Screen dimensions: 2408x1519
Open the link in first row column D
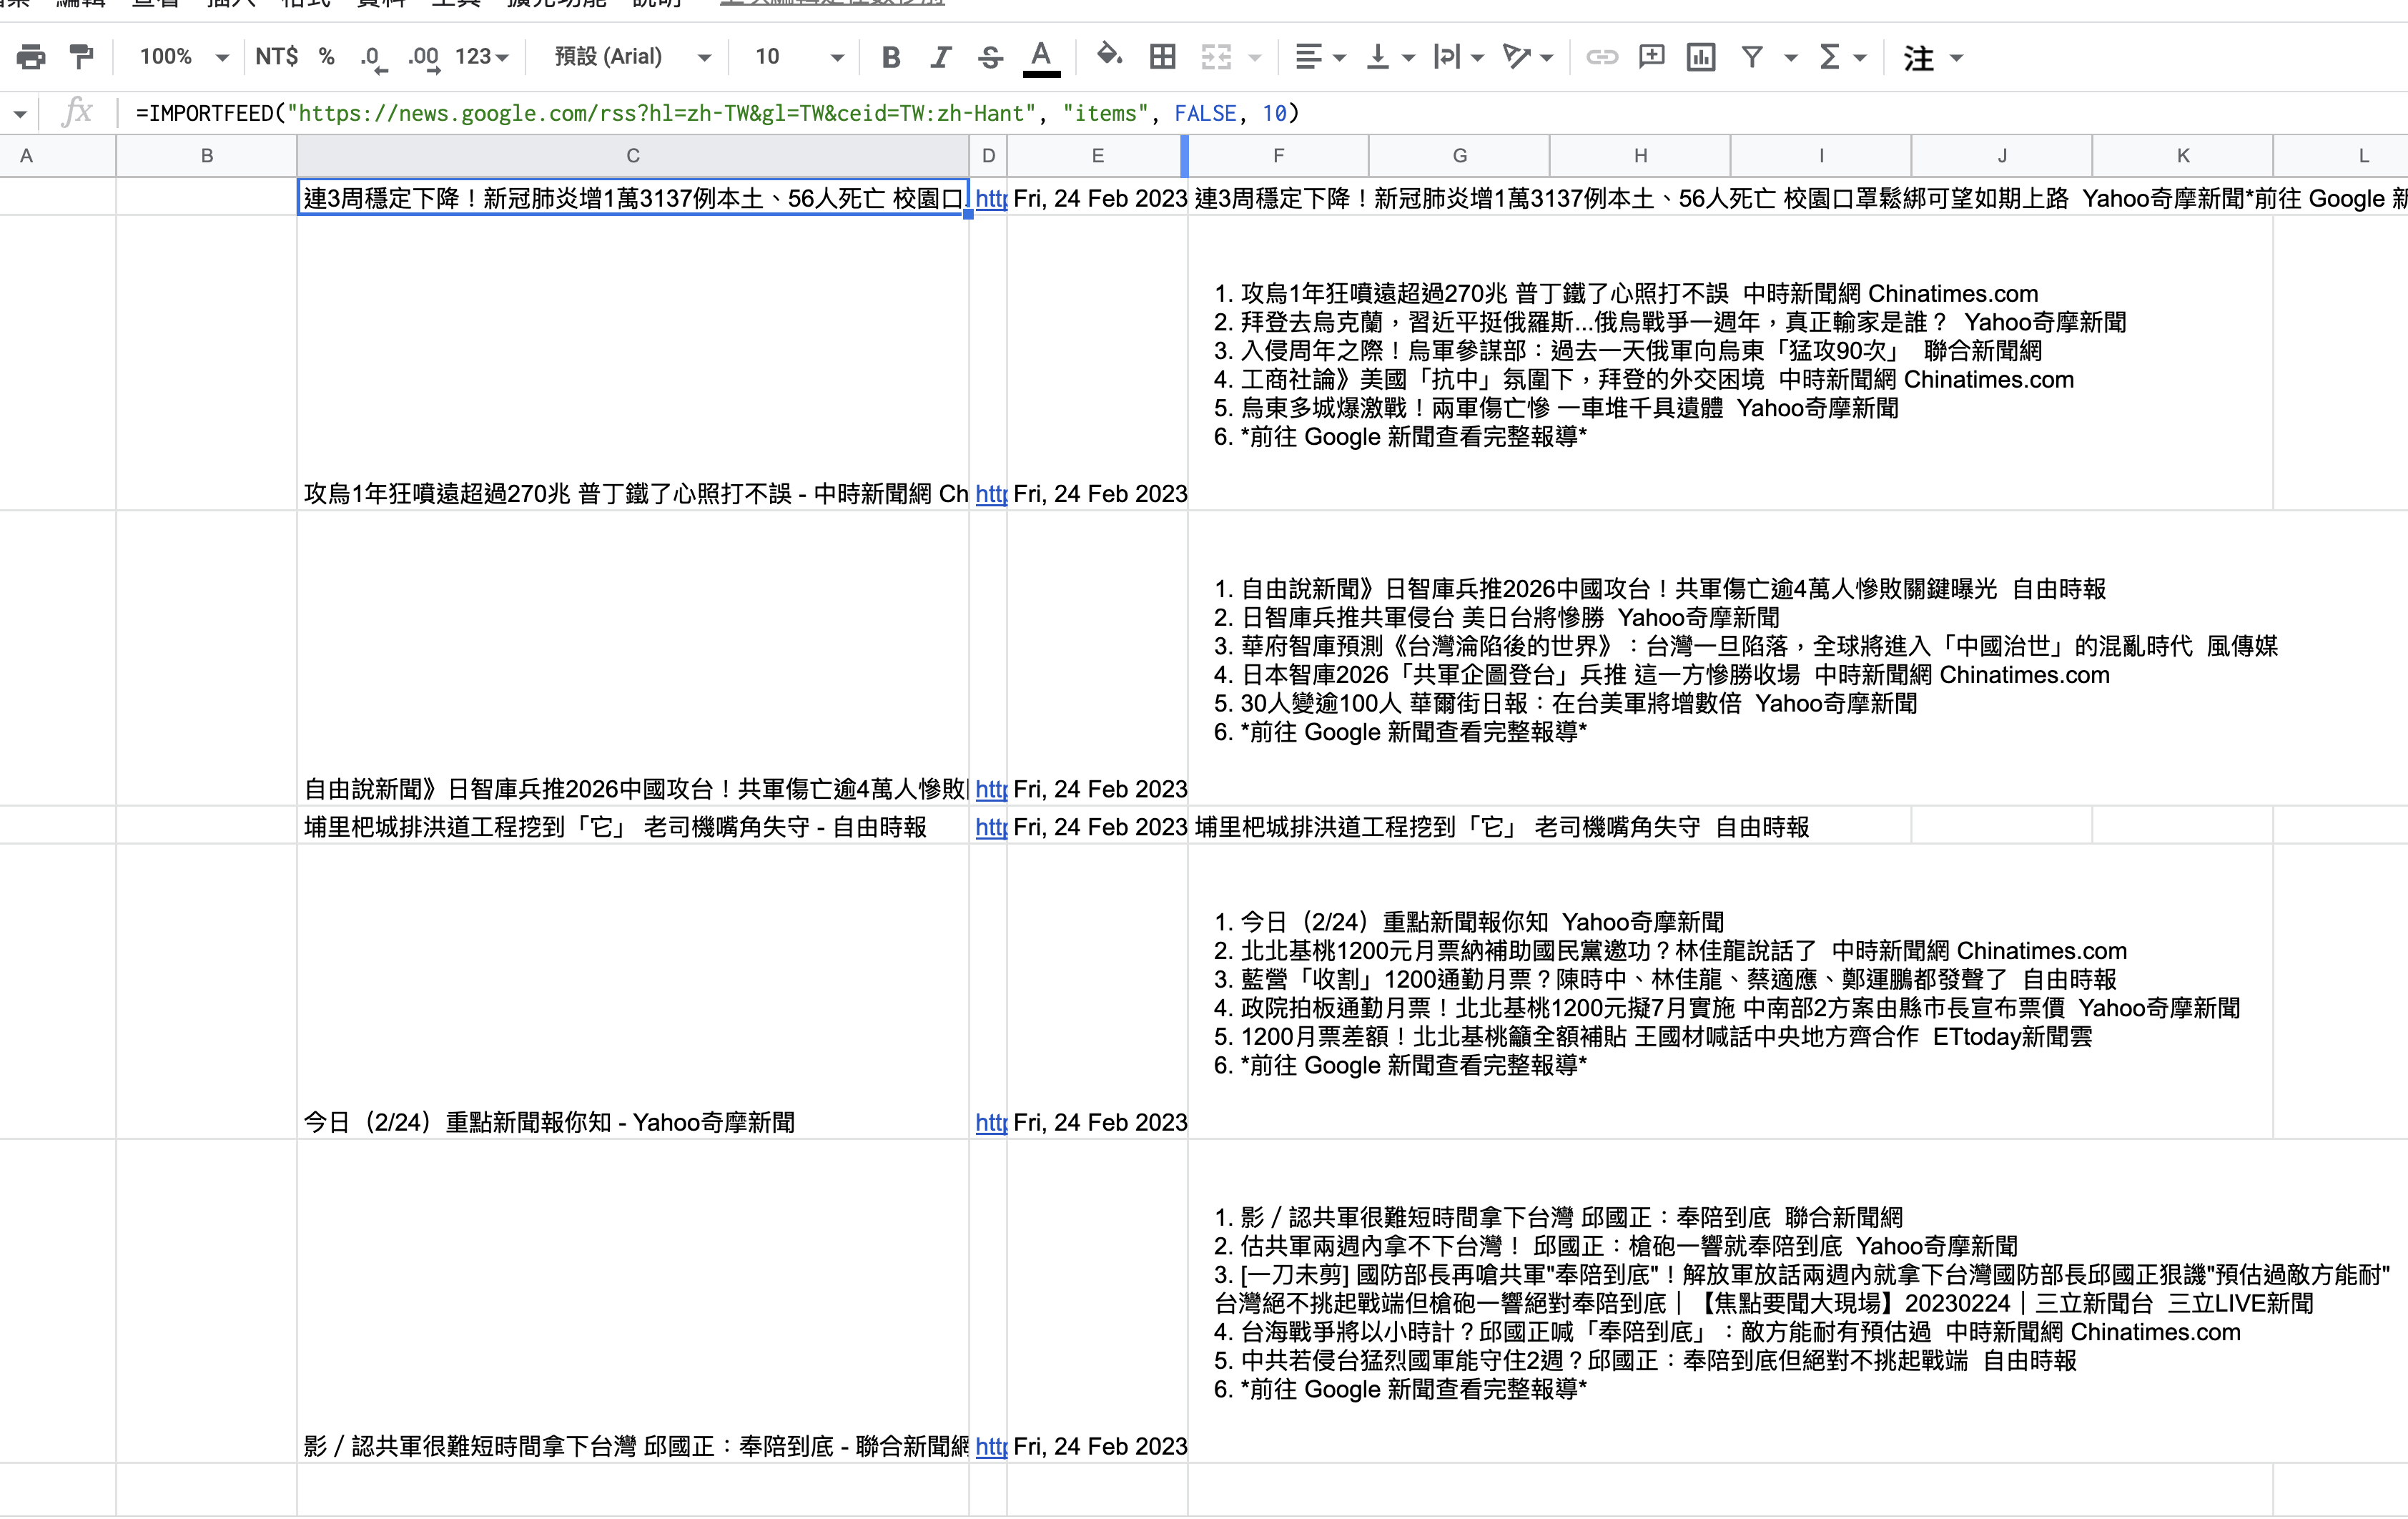990,198
